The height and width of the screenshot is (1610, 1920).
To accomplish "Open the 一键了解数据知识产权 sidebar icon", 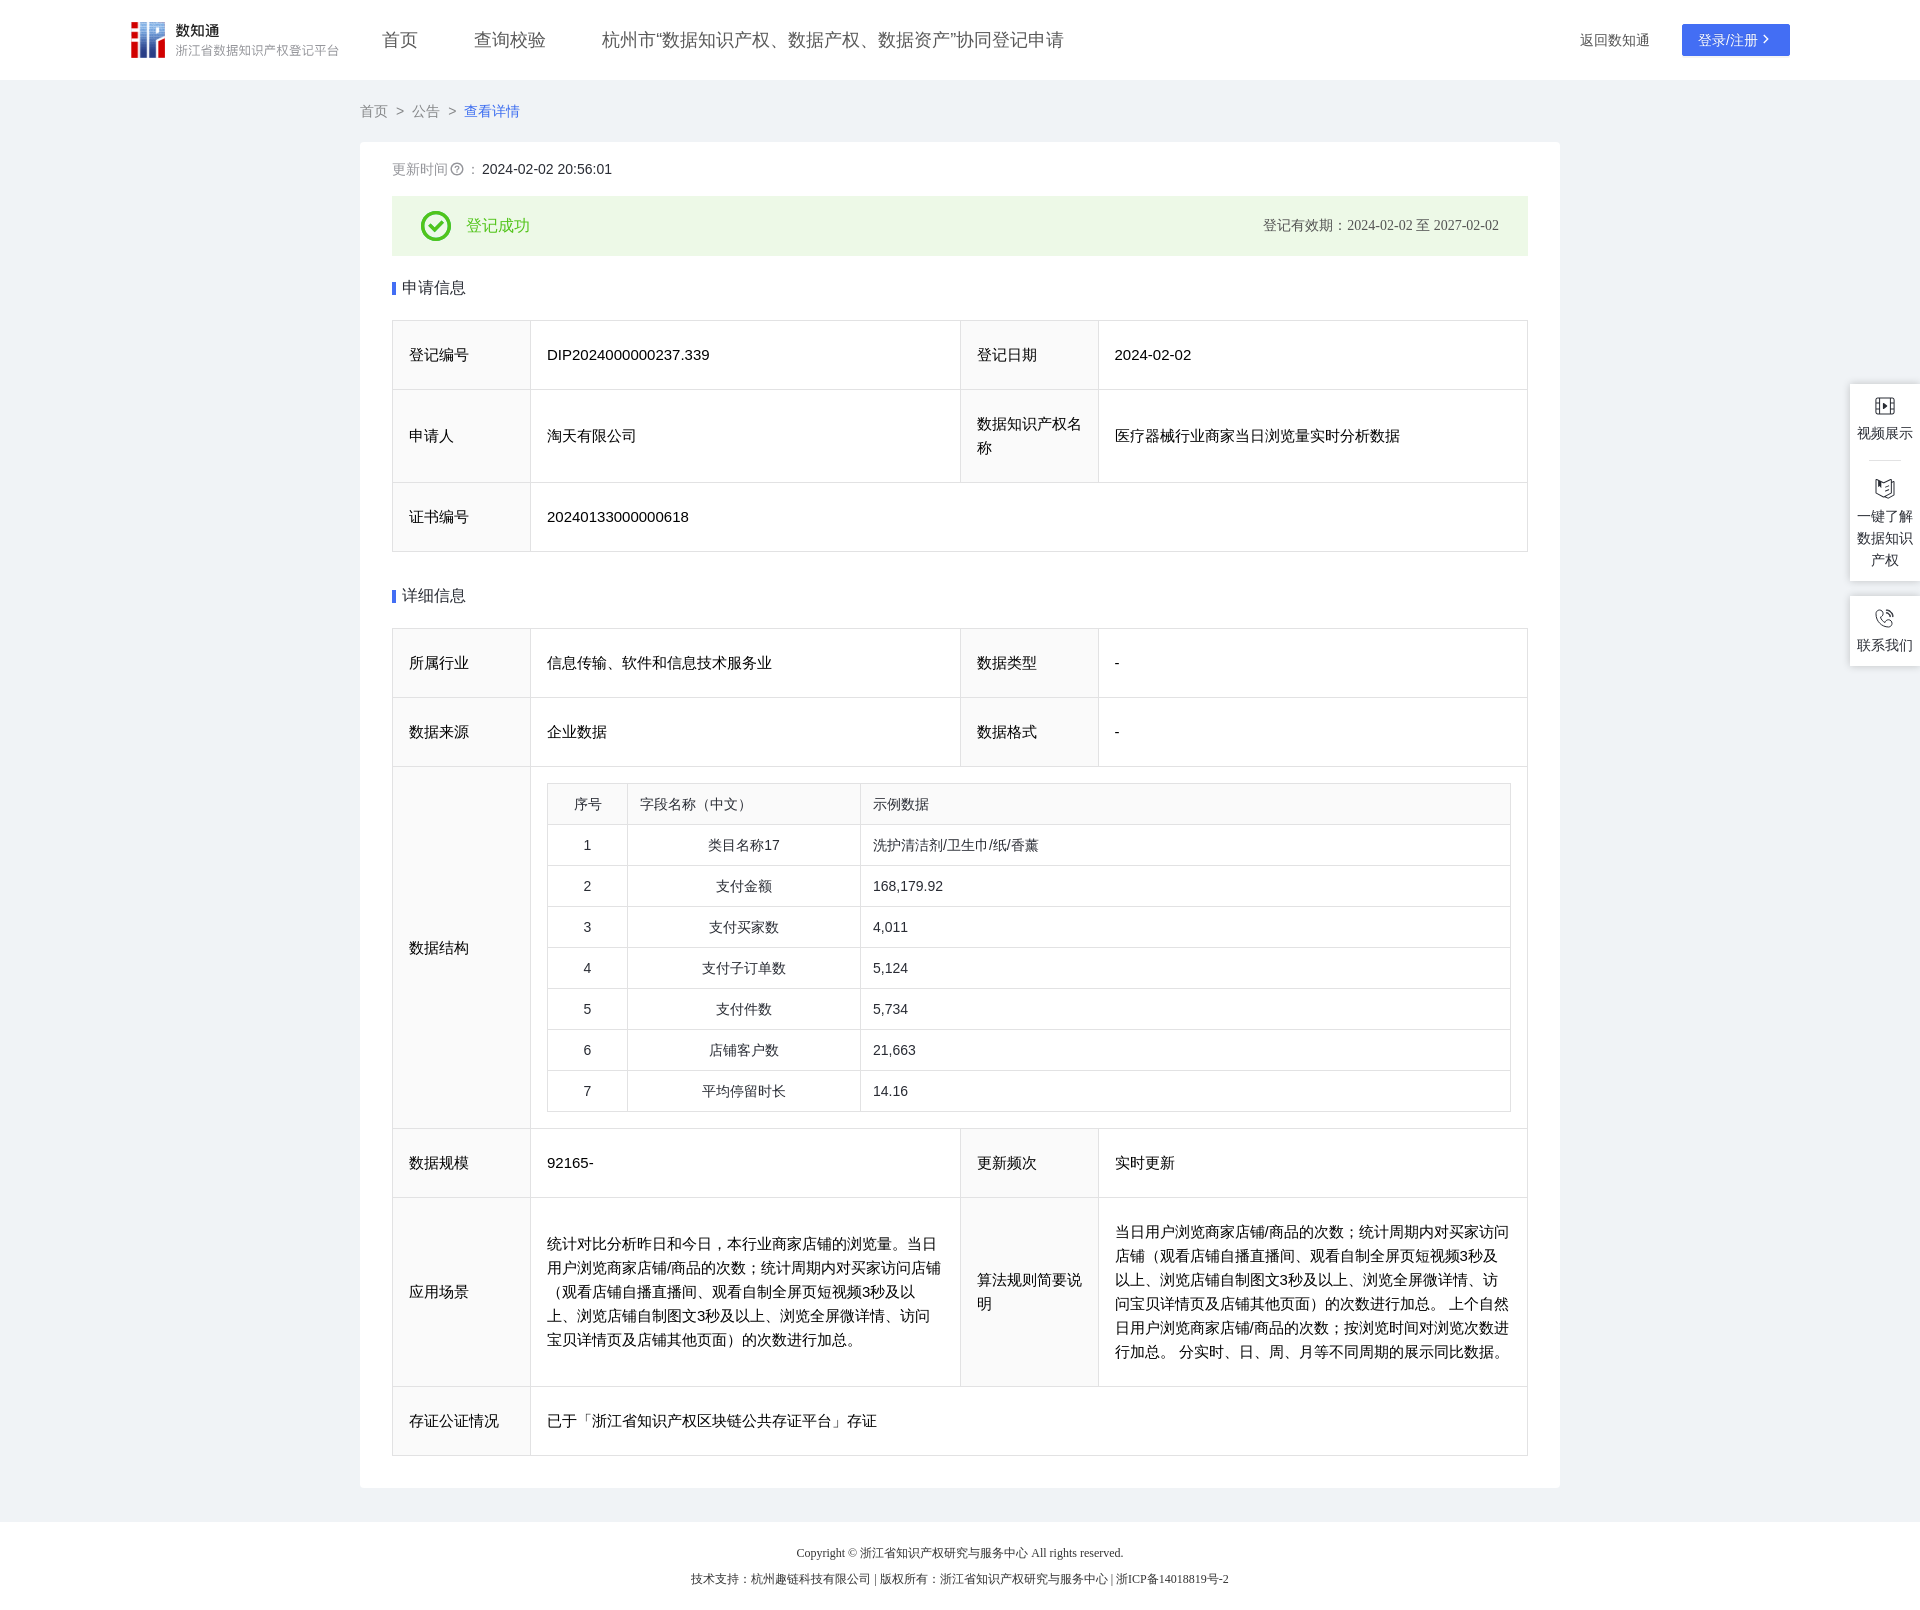I will [x=1885, y=488].
